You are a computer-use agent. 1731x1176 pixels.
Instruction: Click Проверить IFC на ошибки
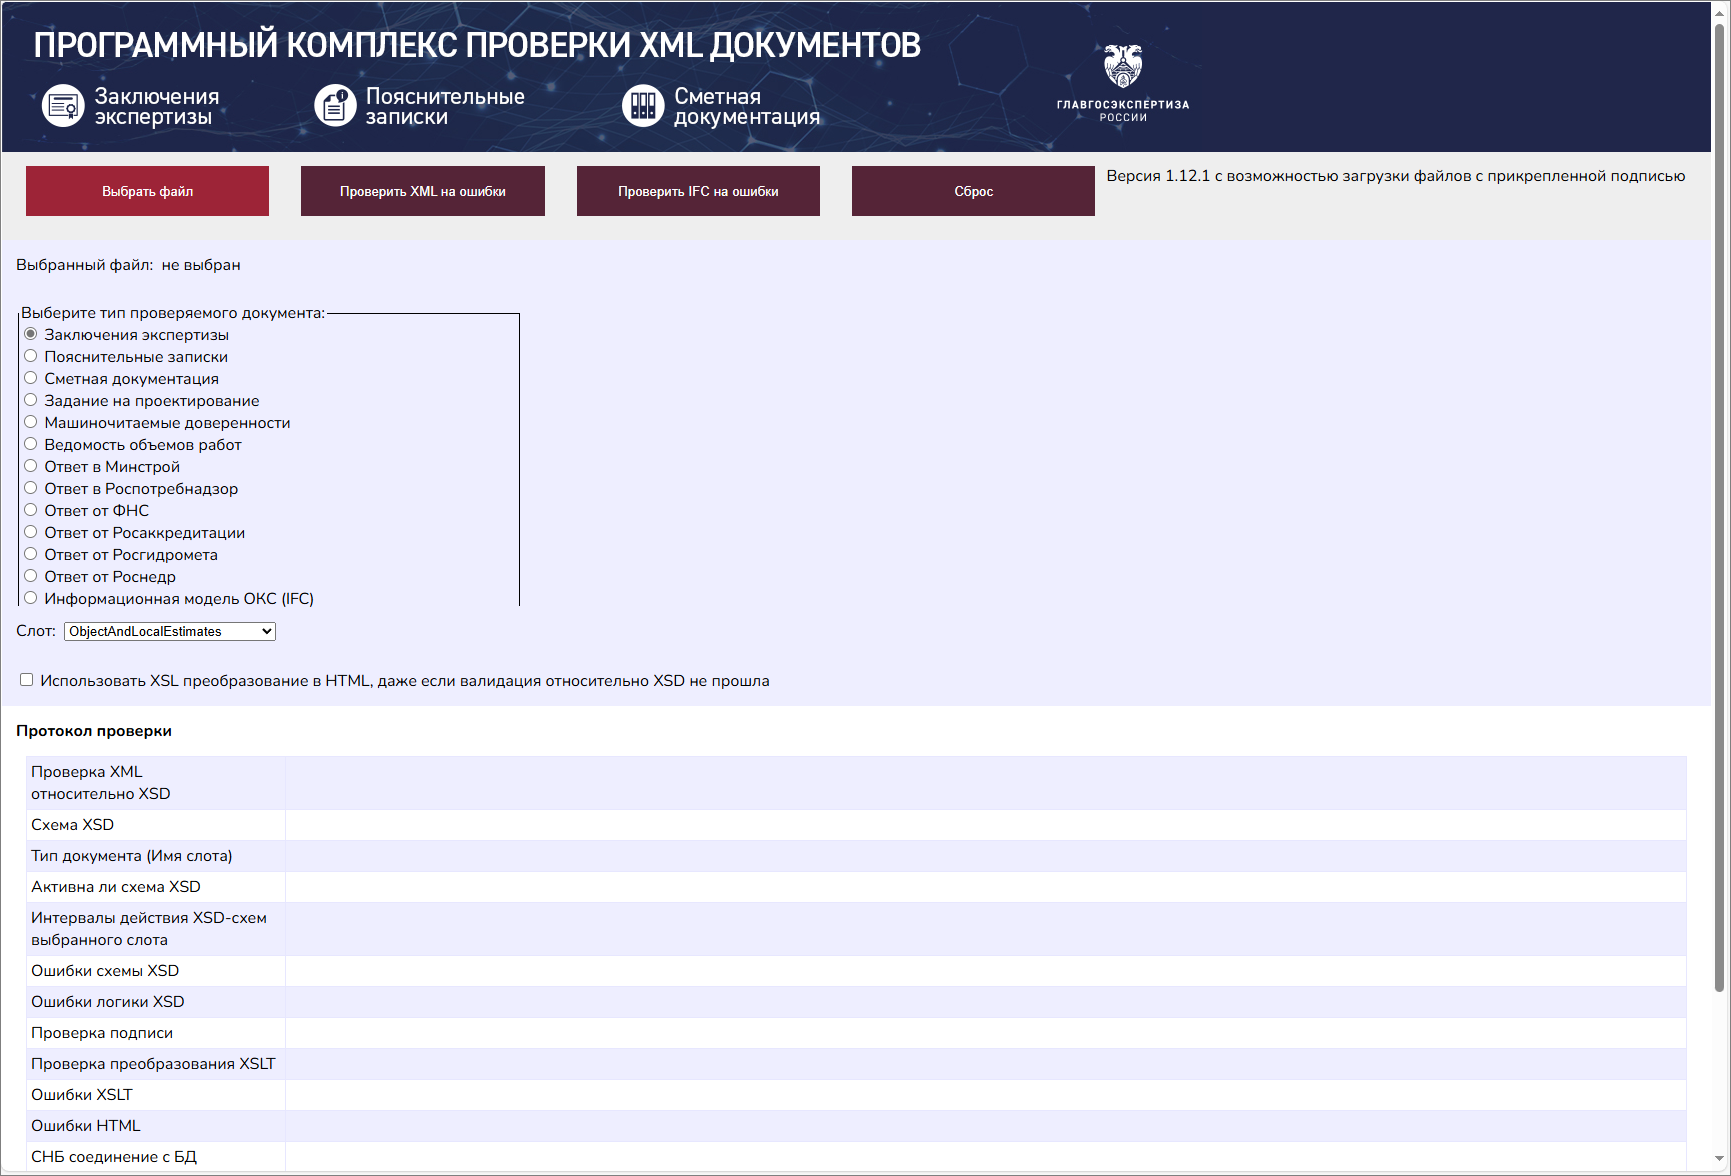point(697,190)
